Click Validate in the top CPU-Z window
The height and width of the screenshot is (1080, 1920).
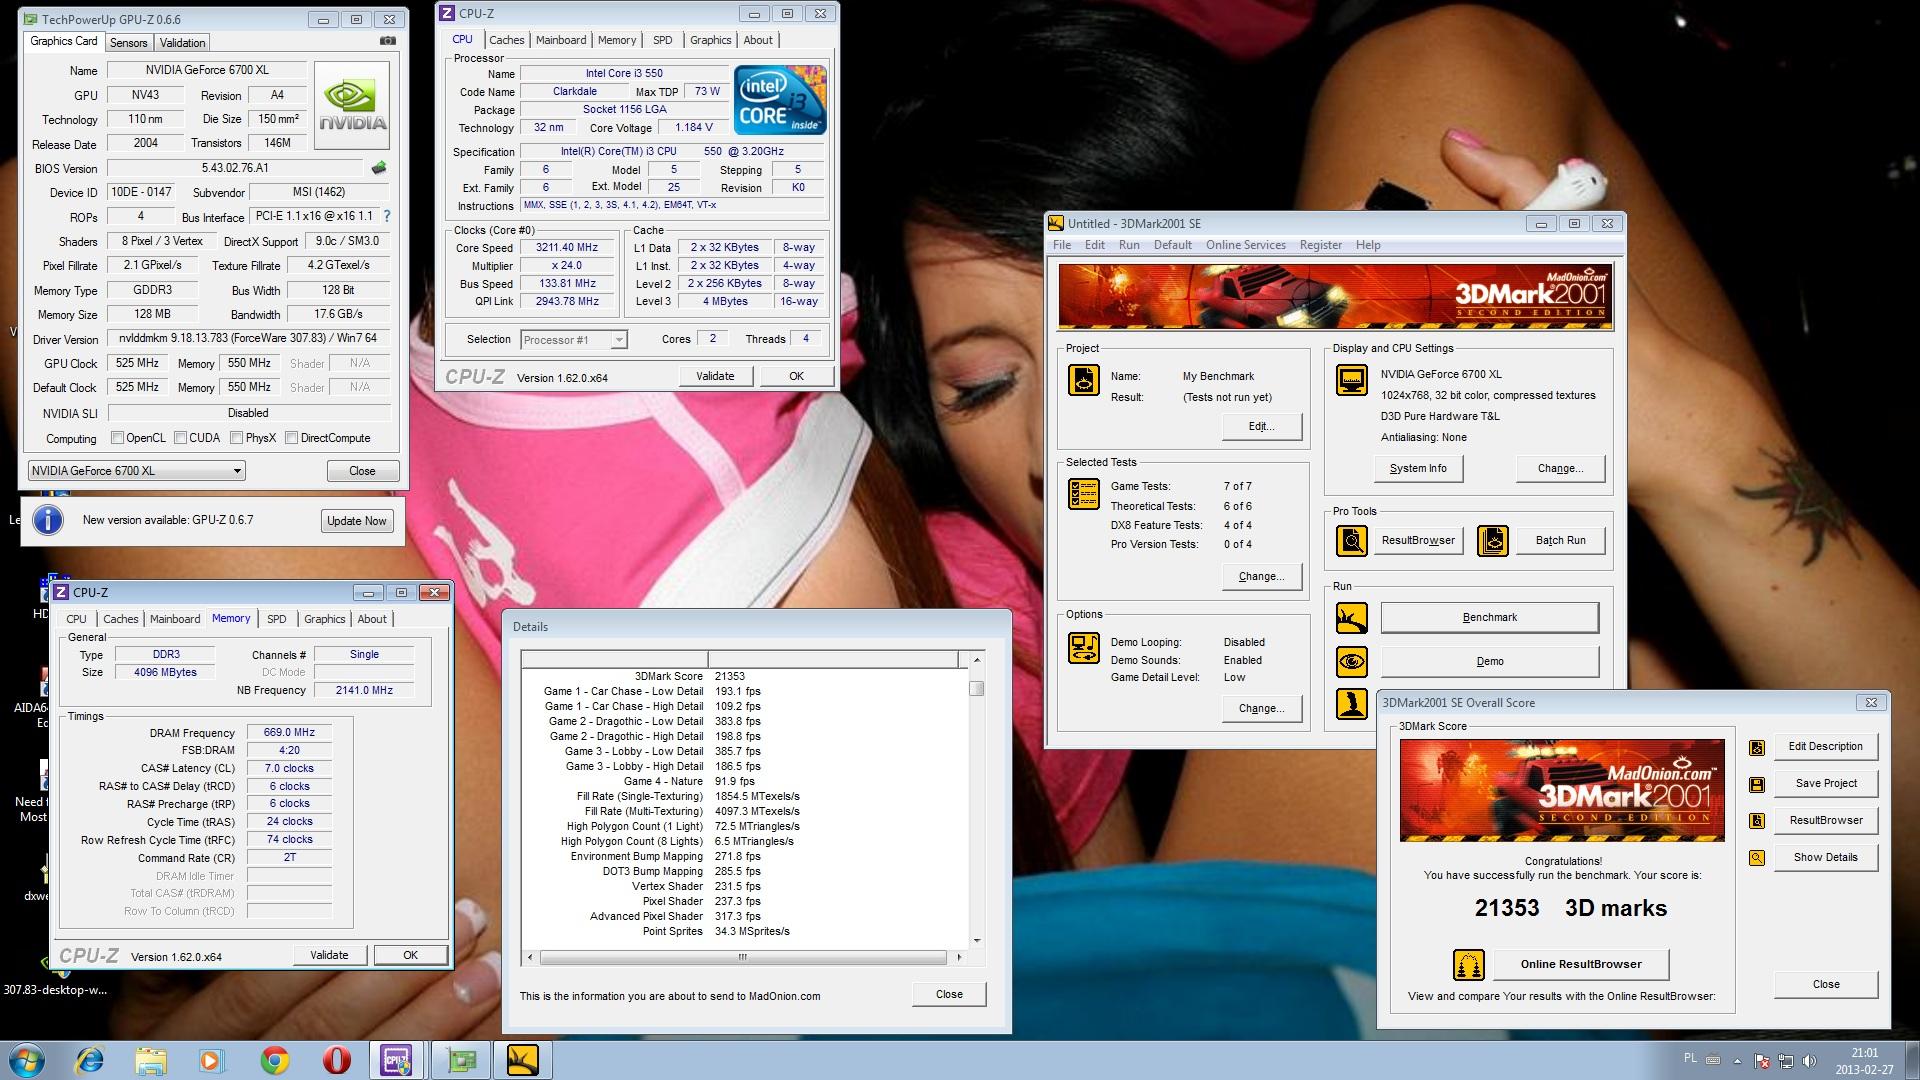coord(715,376)
